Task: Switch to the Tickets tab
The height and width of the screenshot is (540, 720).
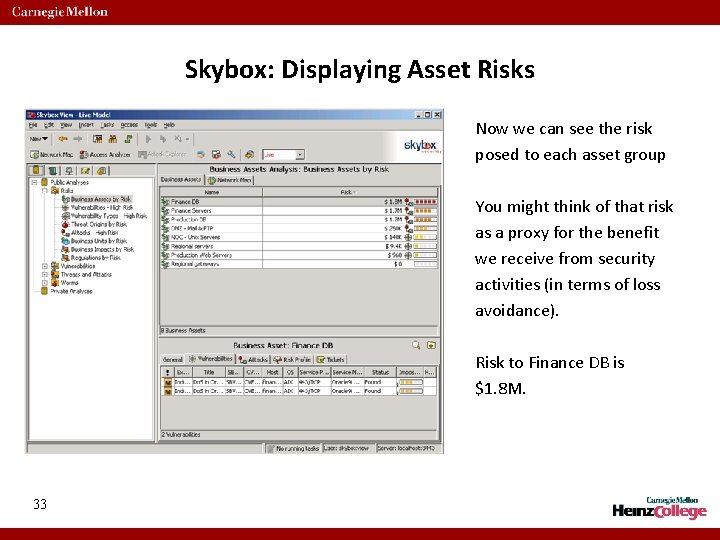Action: click(x=331, y=360)
